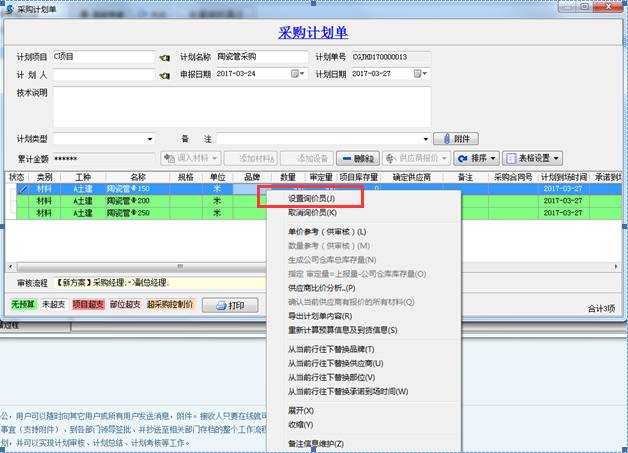Viewport: 628px width, 453px height.
Task: Select the 陶瓷管Φ200 material row
Action: [x=128, y=200]
